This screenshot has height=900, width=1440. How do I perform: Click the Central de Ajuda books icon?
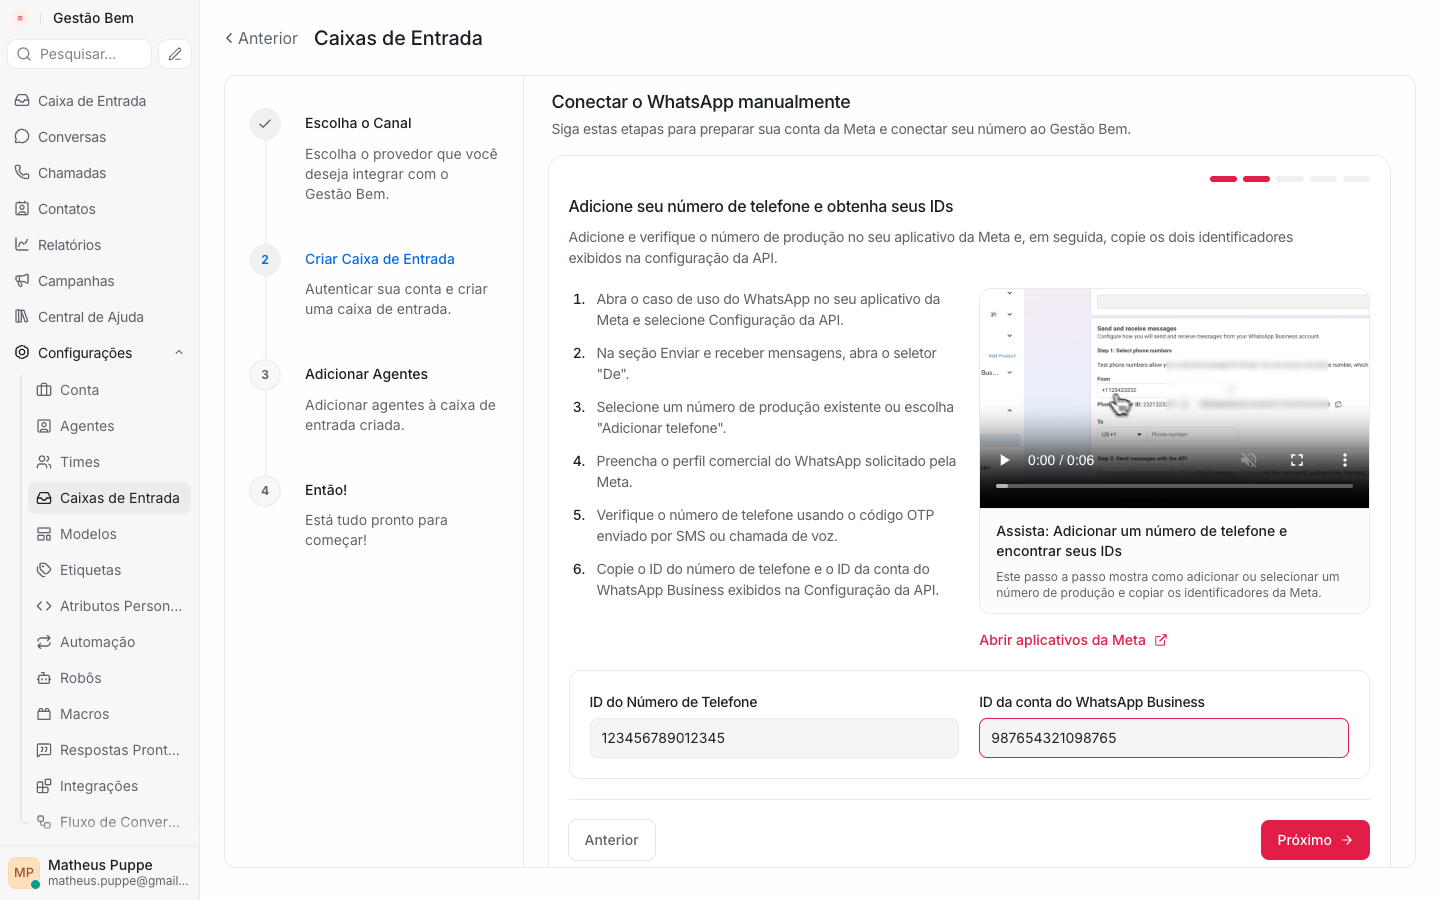tap(22, 317)
